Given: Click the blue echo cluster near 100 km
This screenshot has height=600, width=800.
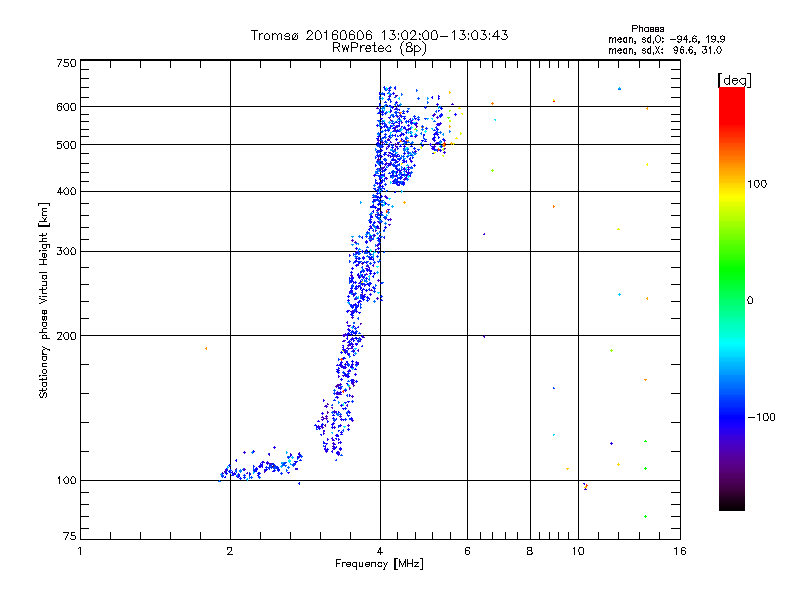Looking at the screenshot, I should (x=261, y=464).
